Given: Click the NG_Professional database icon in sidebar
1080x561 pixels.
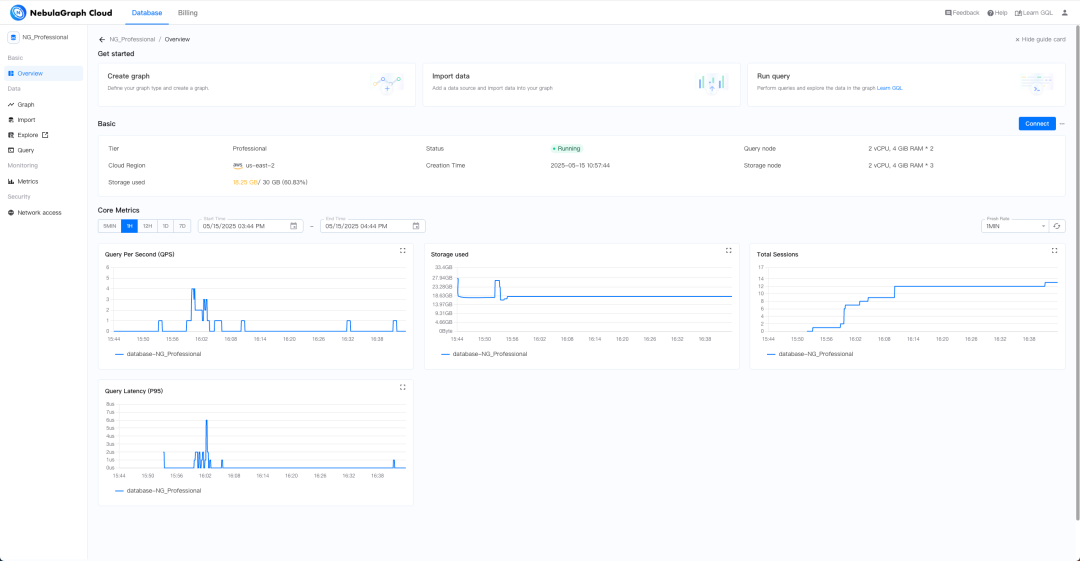Looking at the screenshot, I should tap(13, 37).
